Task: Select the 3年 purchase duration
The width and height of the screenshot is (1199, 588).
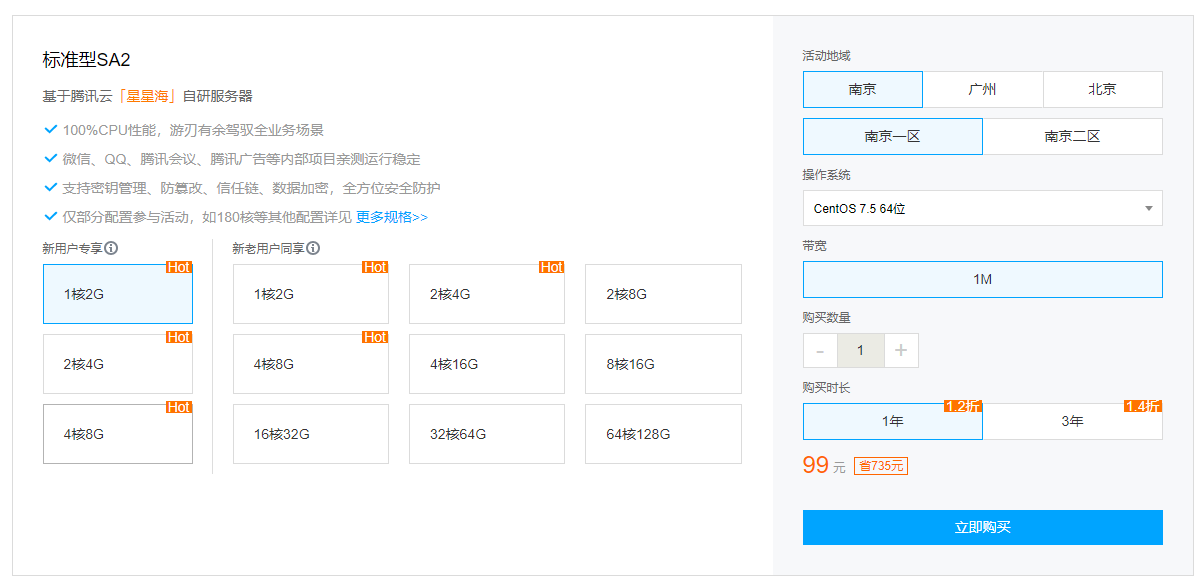Action: pos(1073,421)
